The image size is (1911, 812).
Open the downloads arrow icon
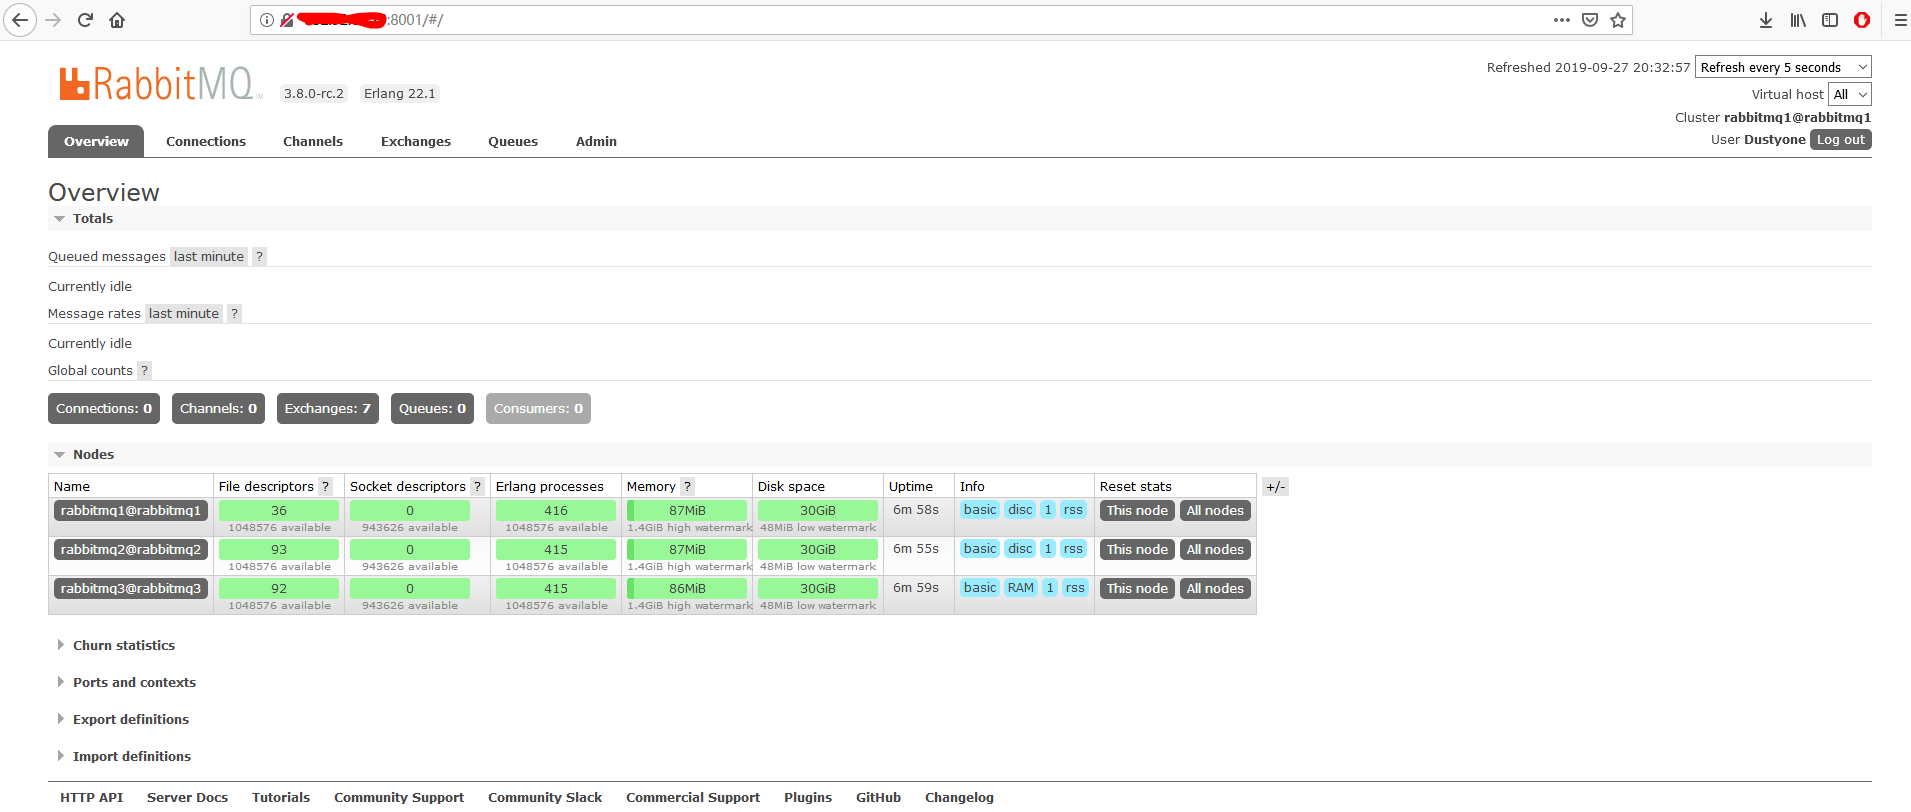(x=1766, y=20)
